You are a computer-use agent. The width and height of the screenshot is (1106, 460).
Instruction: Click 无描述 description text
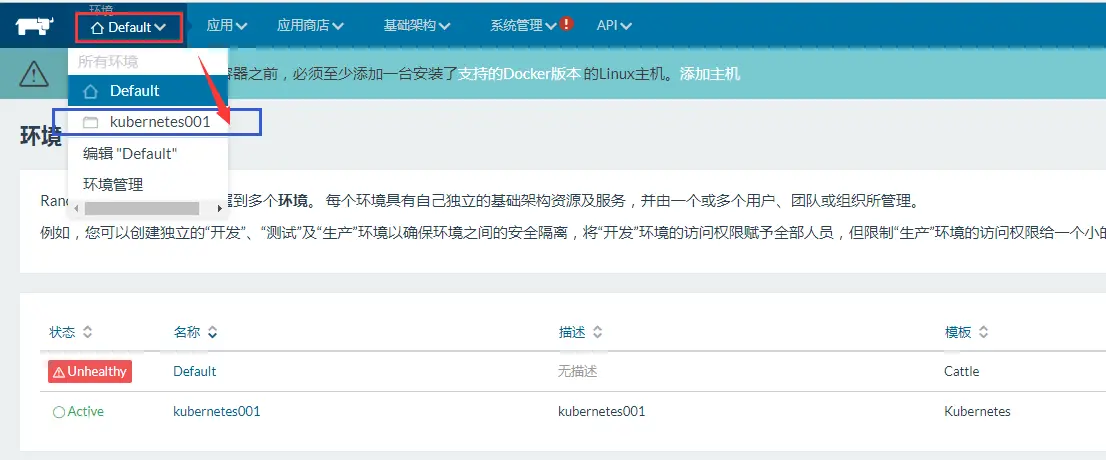pos(578,371)
